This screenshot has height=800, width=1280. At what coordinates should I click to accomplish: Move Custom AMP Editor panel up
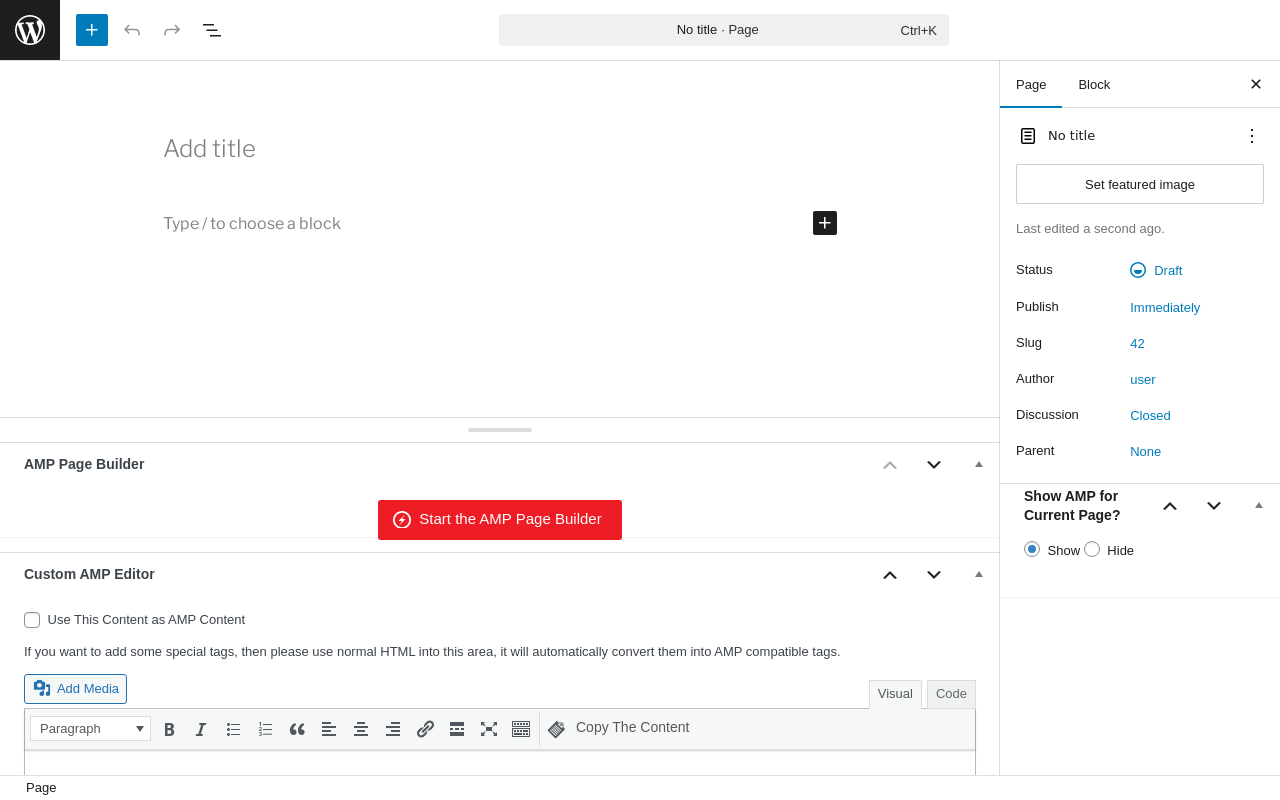(890, 574)
